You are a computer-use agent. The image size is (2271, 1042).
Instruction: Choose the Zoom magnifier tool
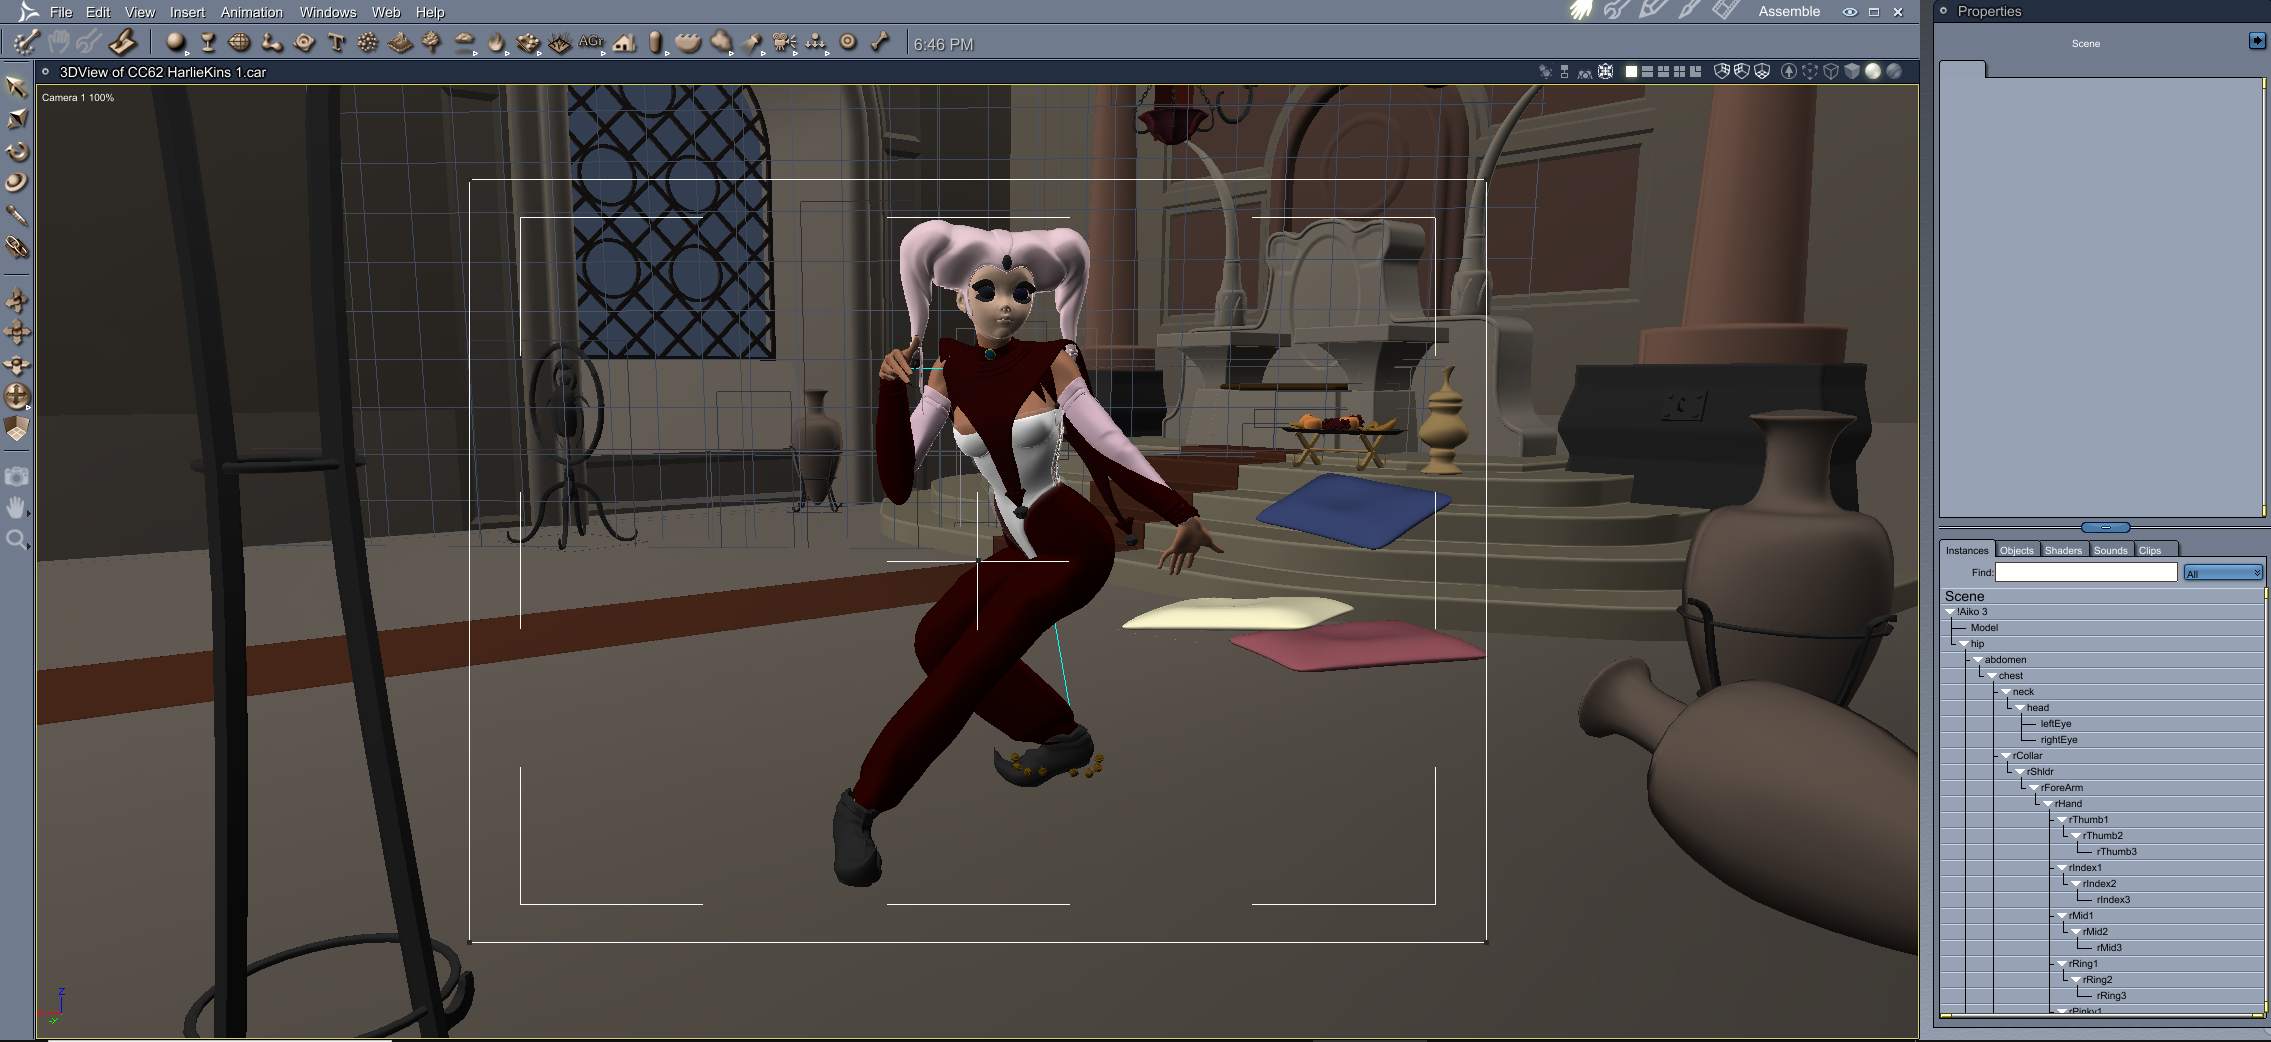point(16,541)
